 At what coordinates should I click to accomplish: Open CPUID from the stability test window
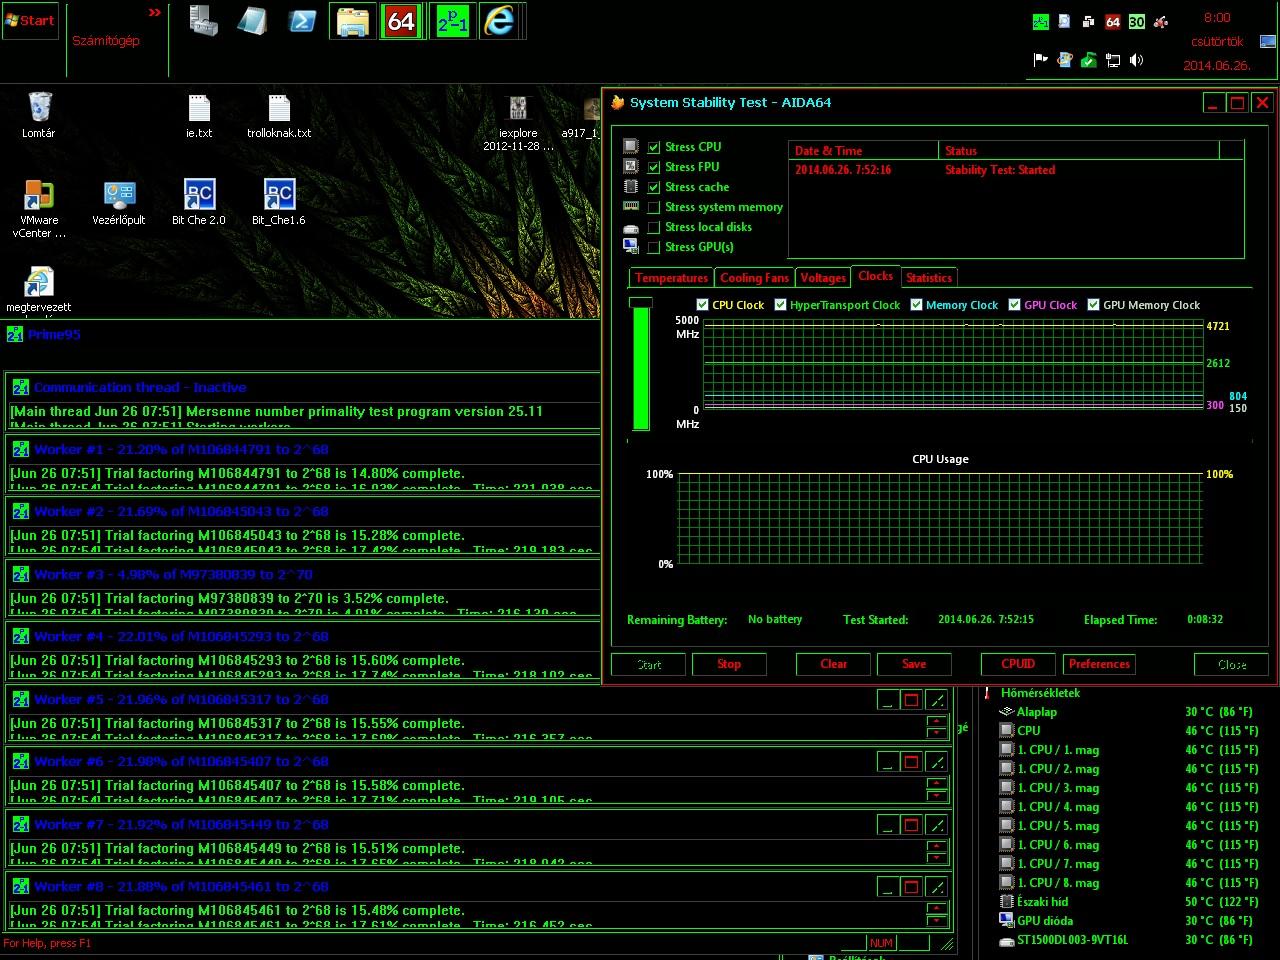(x=1018, y=664)
